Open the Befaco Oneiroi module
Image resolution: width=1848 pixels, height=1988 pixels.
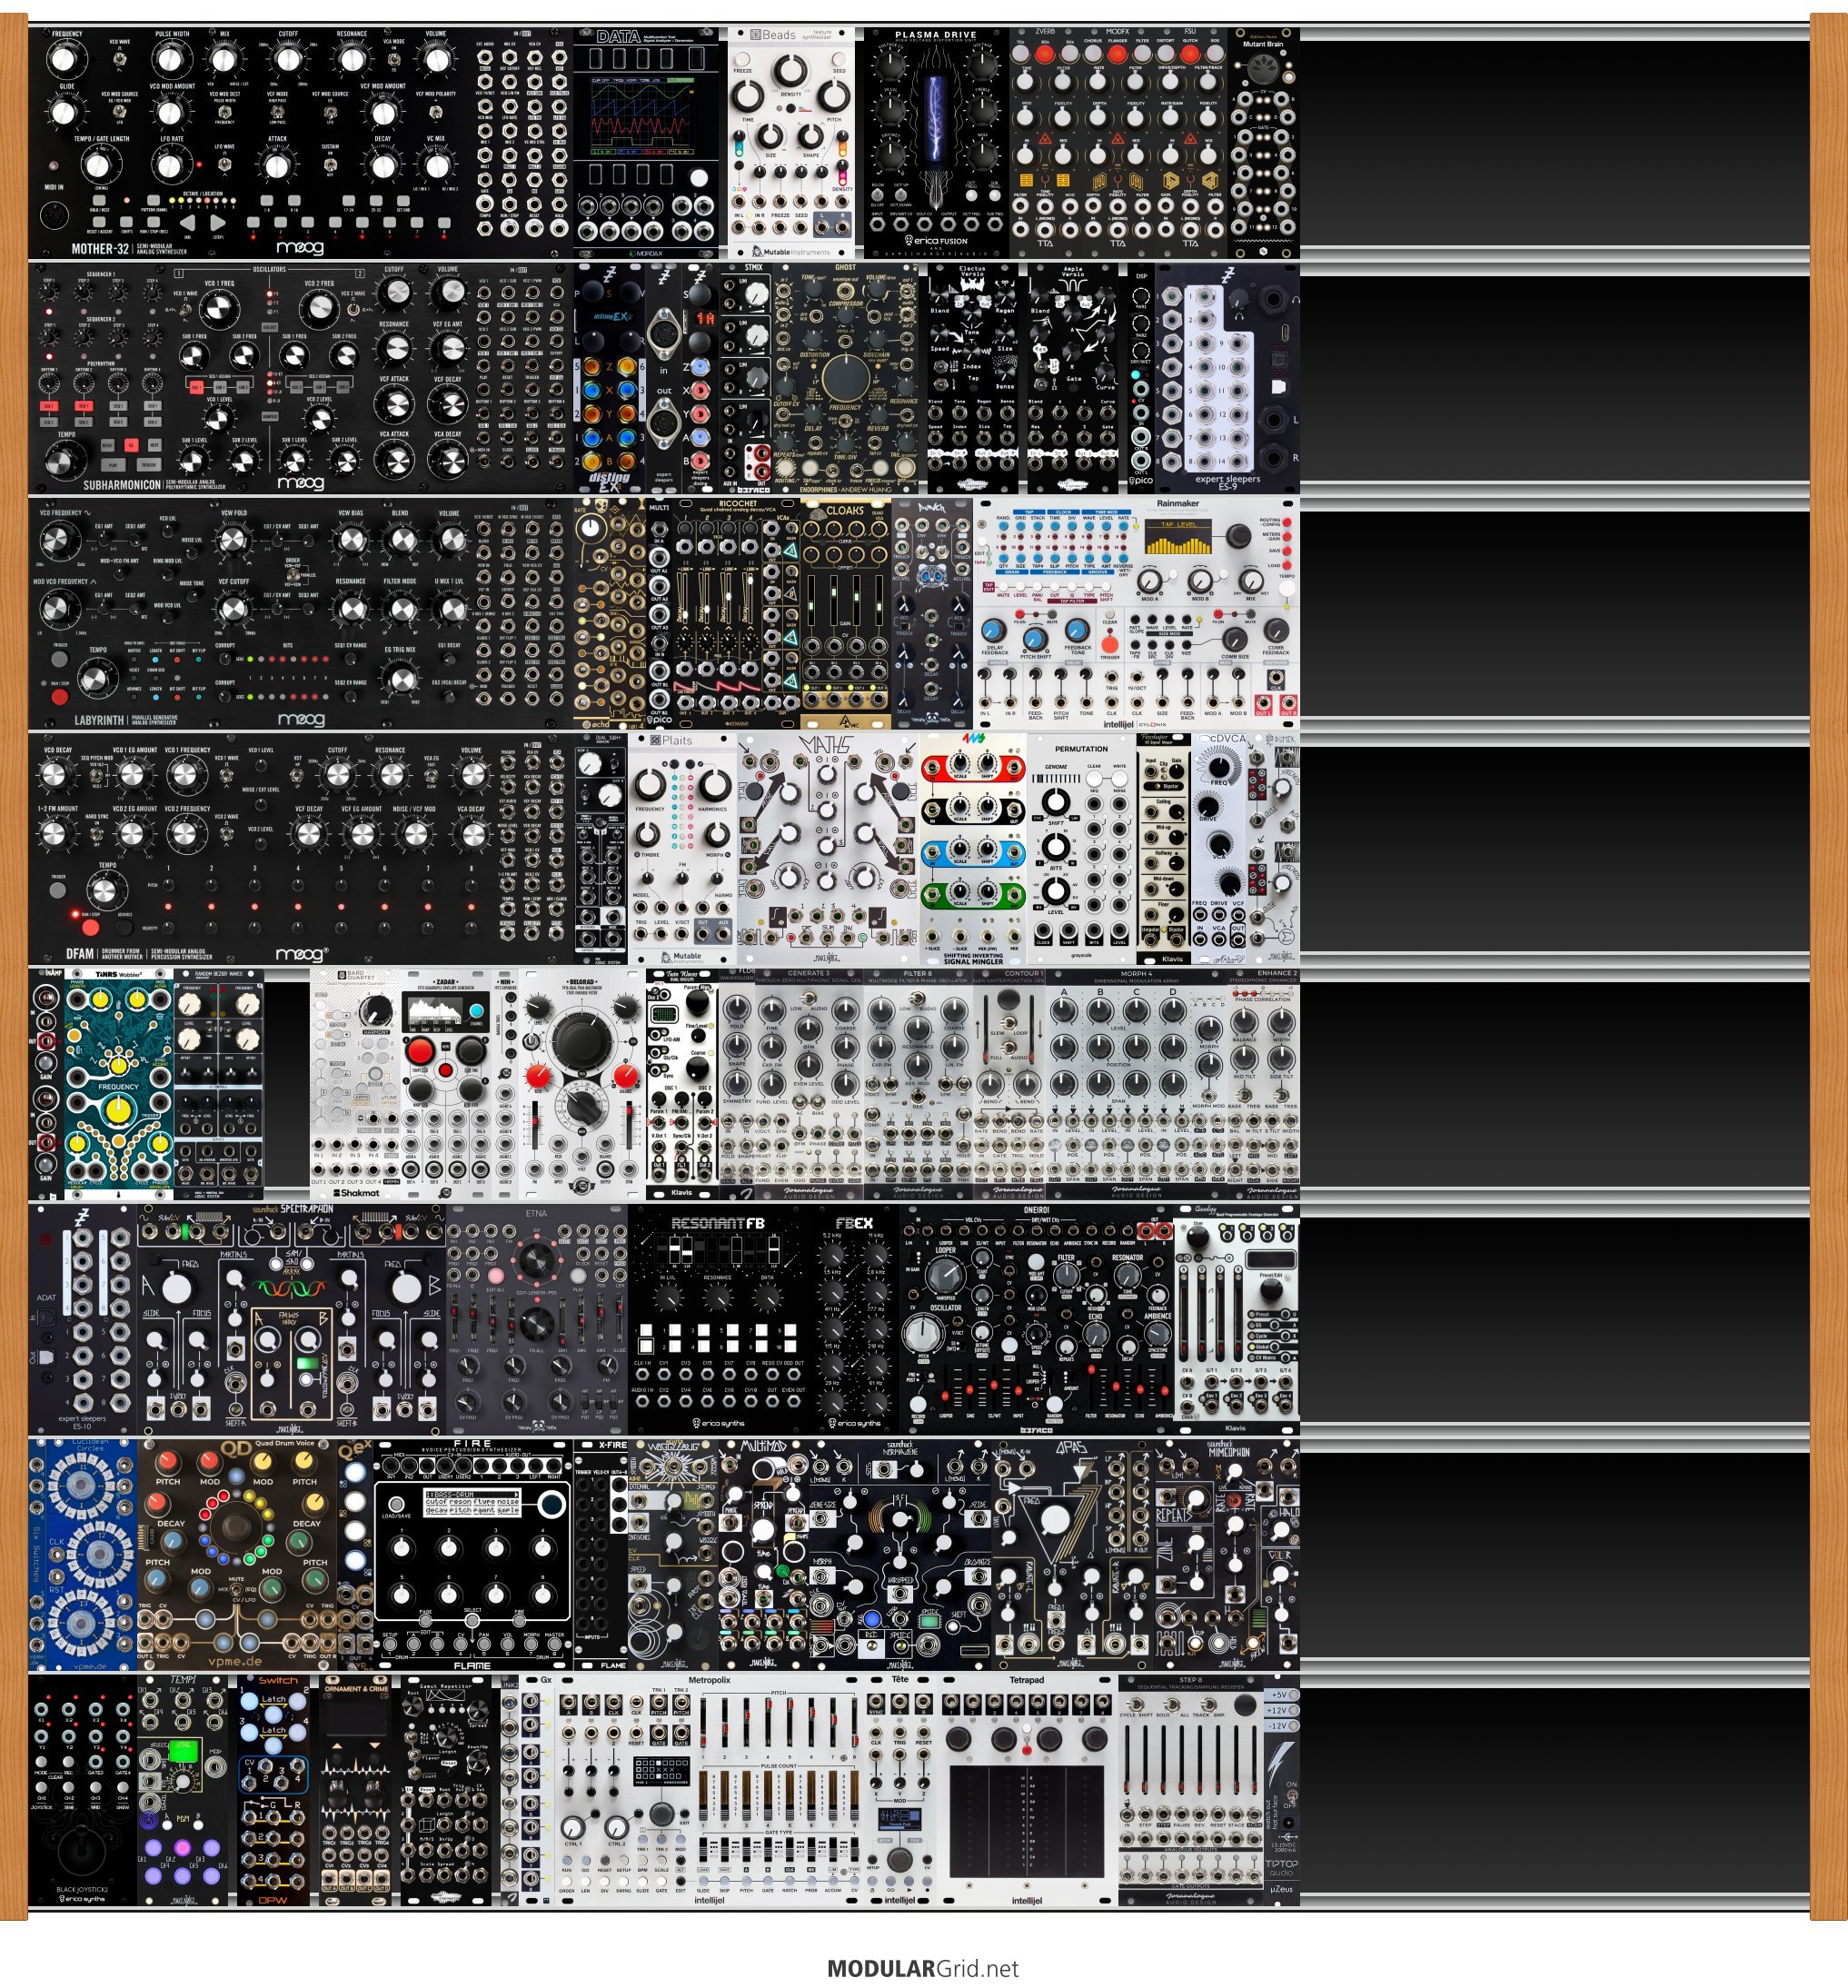1036,1319
